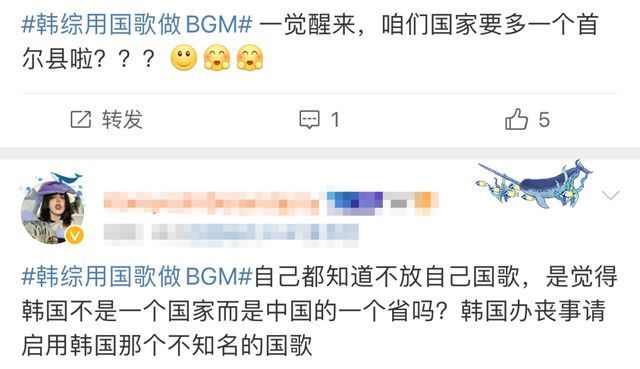
Task: Select the 转发 repost label
Action: pyautogui.click(x=122, y=120)
